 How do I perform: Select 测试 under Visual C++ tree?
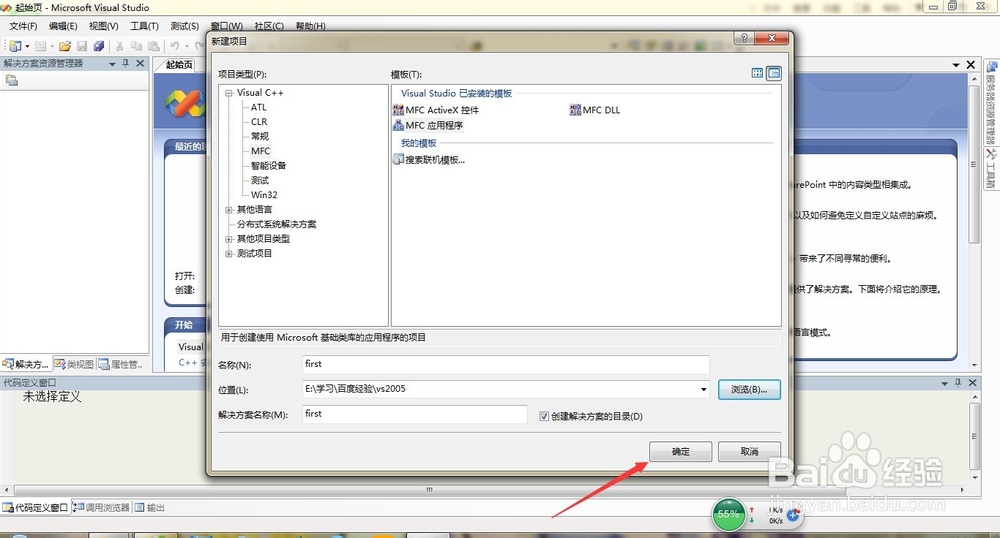coord(260,180)
